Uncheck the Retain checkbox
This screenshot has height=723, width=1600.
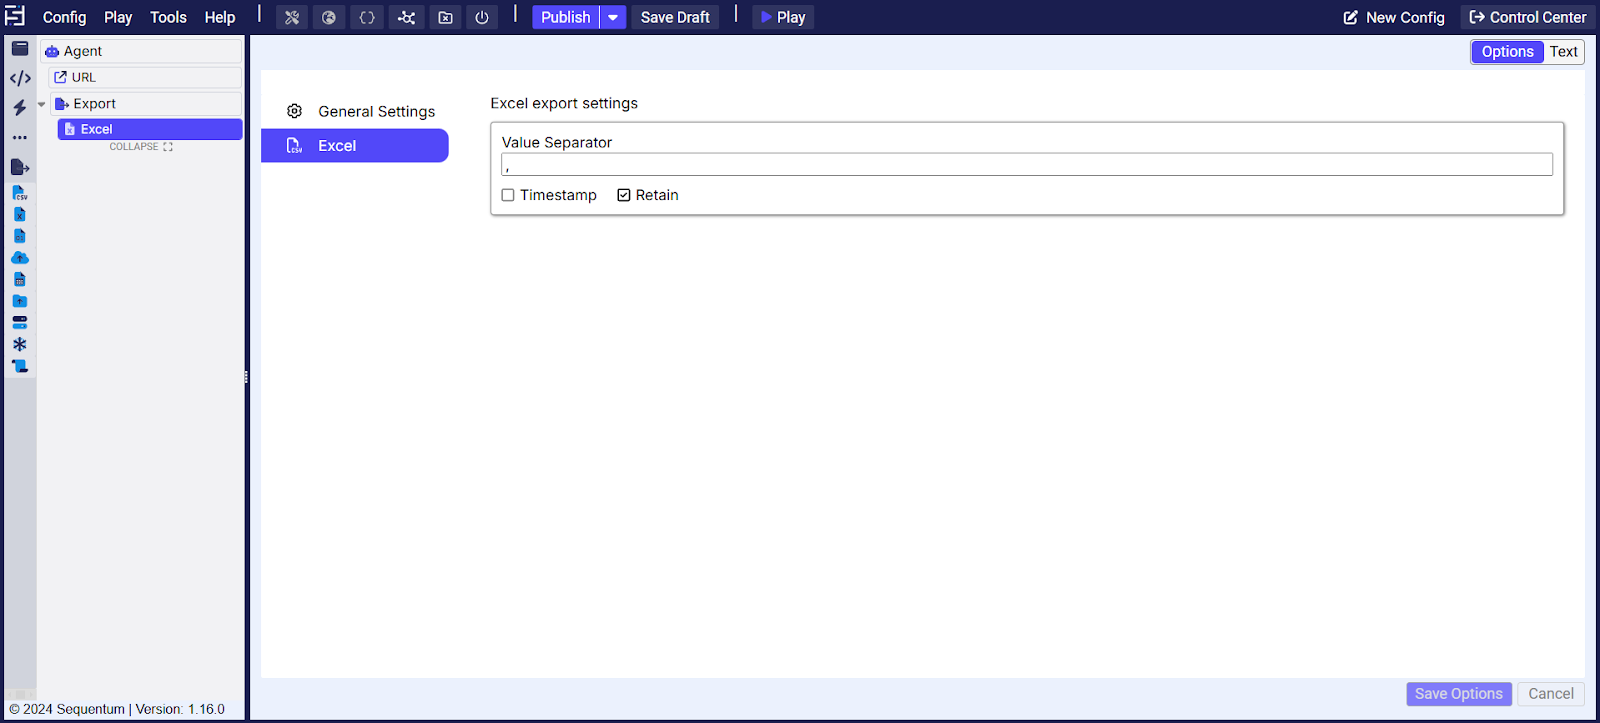coord(624,195)
